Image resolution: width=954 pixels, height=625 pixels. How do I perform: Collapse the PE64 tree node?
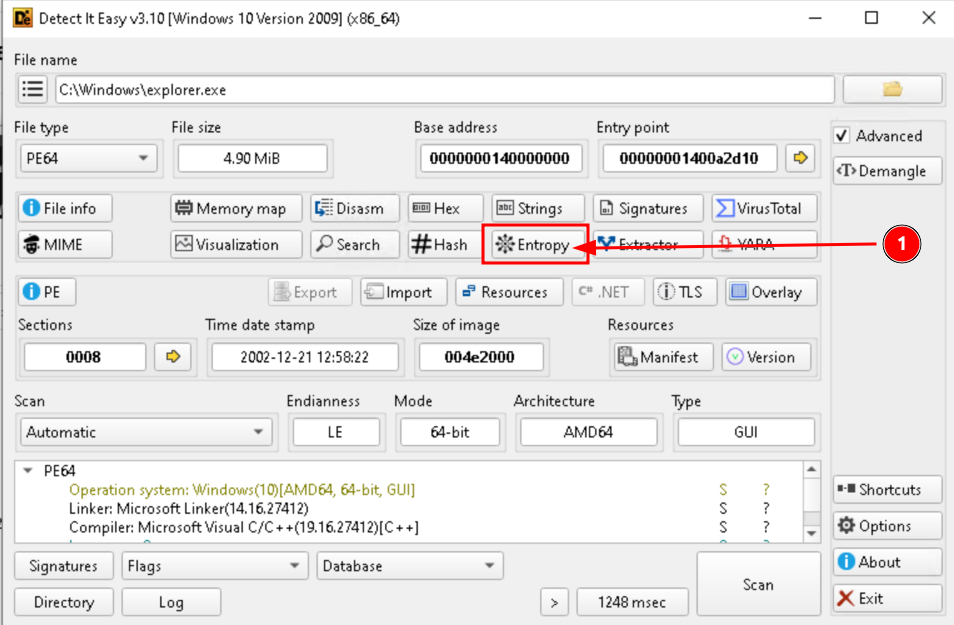click(27, 471)
